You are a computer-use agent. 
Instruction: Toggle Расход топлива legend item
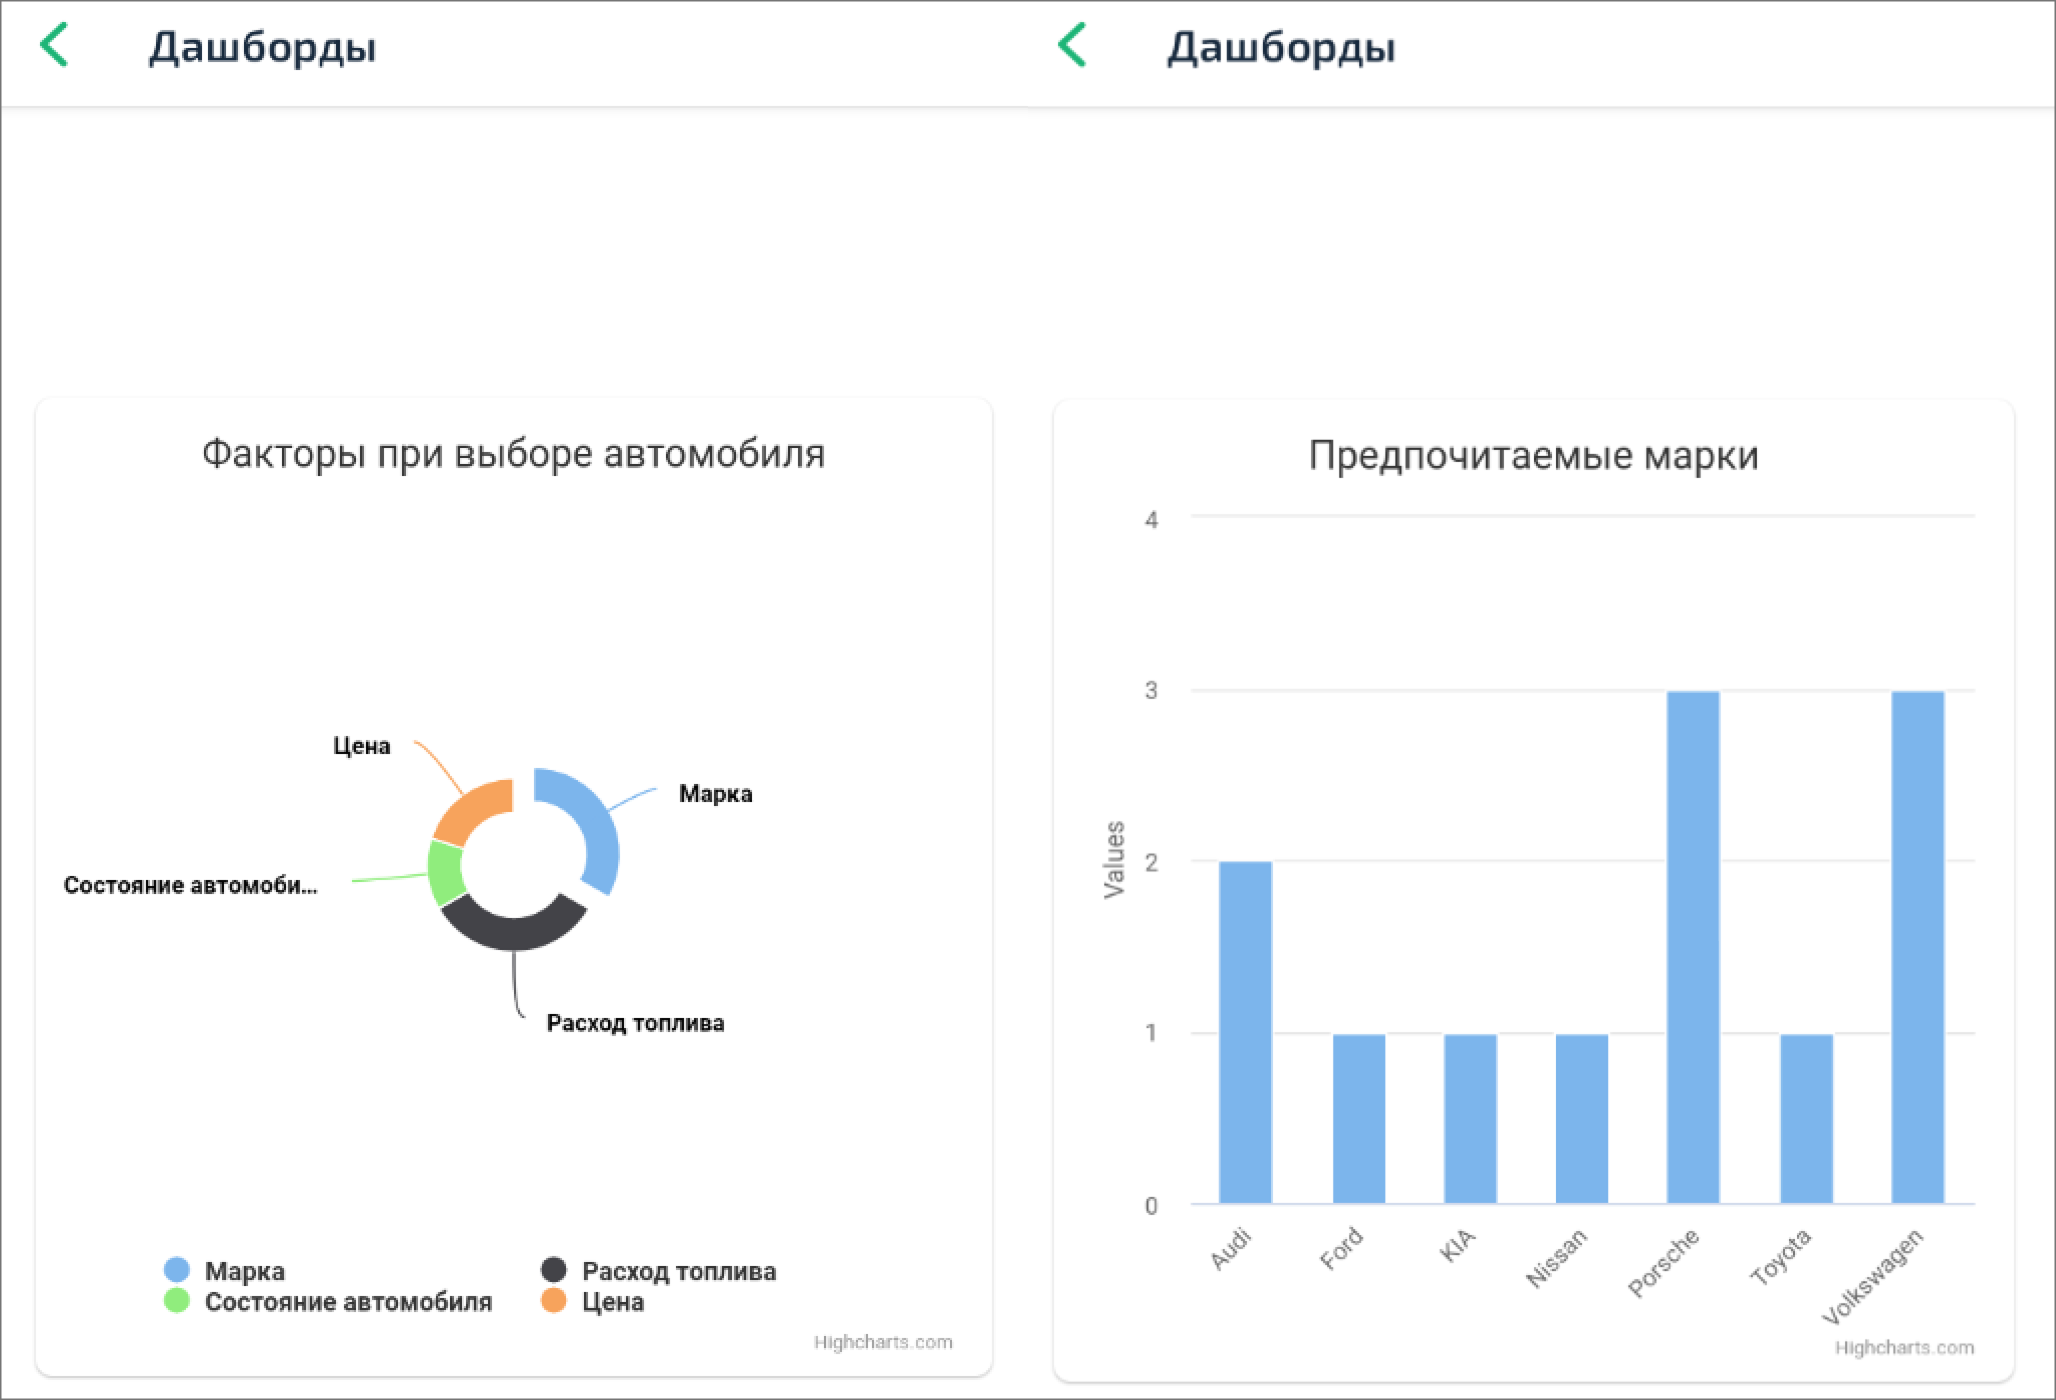coord(678,1271)
